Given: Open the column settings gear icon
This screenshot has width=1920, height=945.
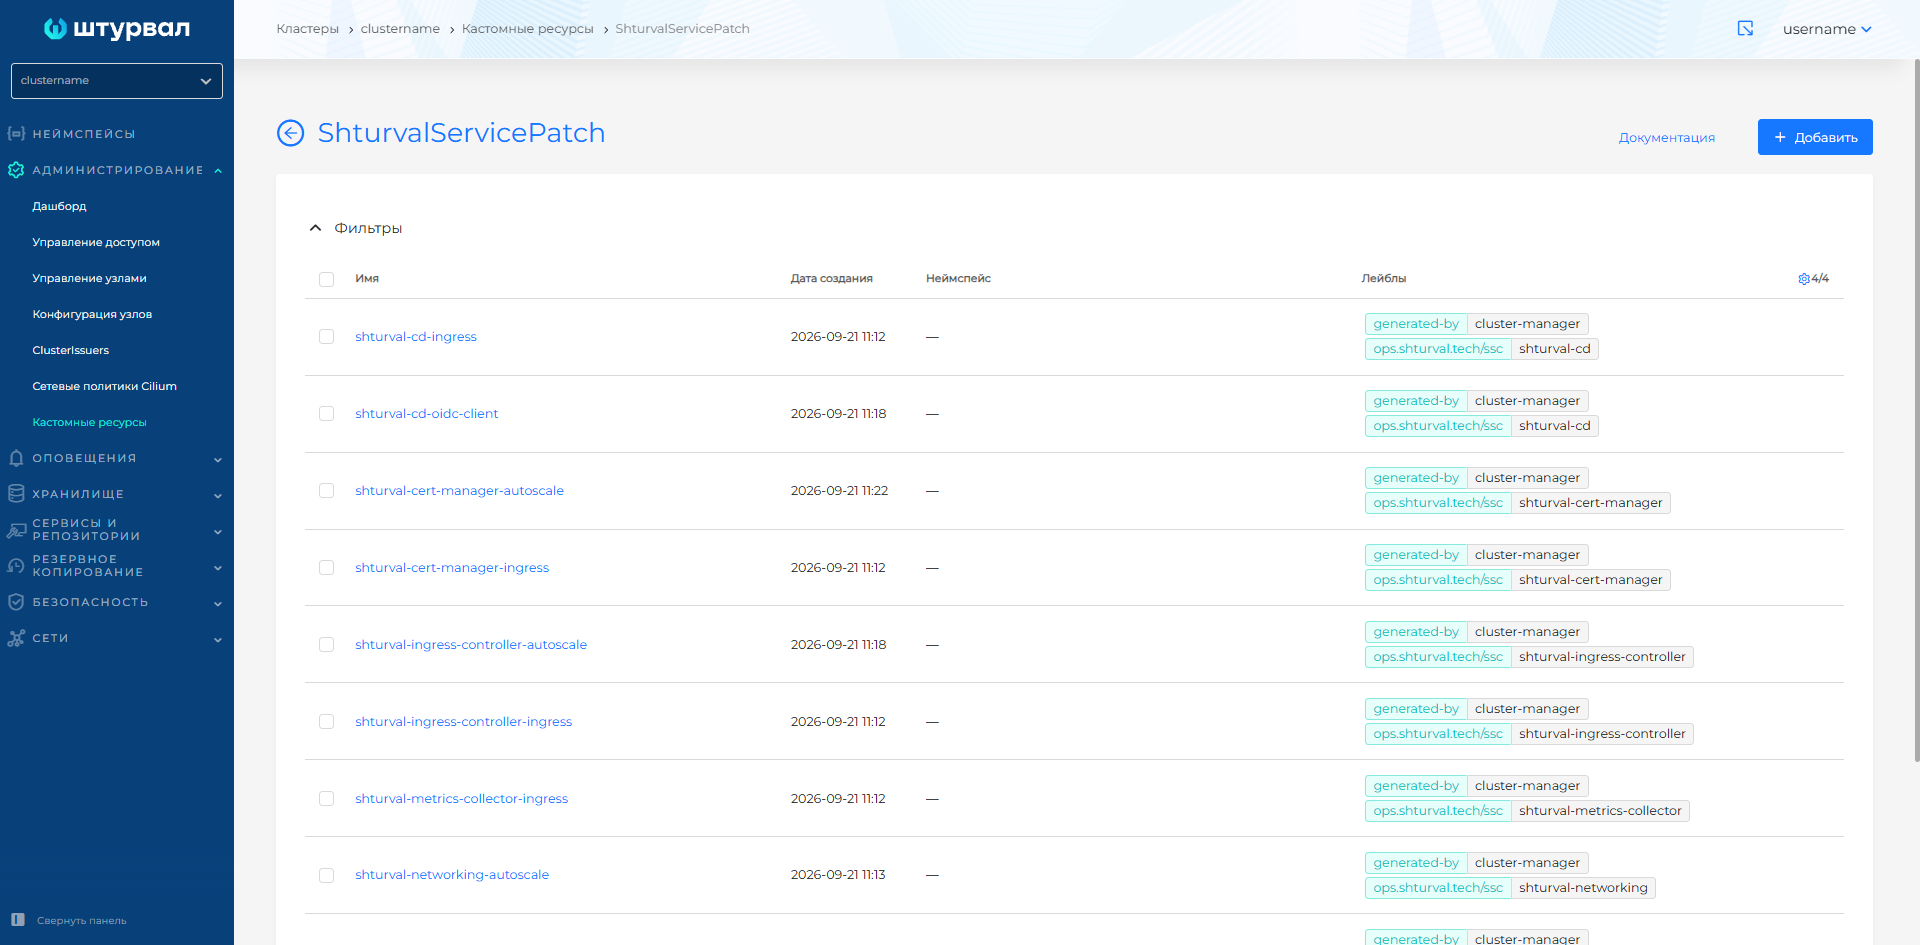Looking at the screenshot, I should 1804,279.
